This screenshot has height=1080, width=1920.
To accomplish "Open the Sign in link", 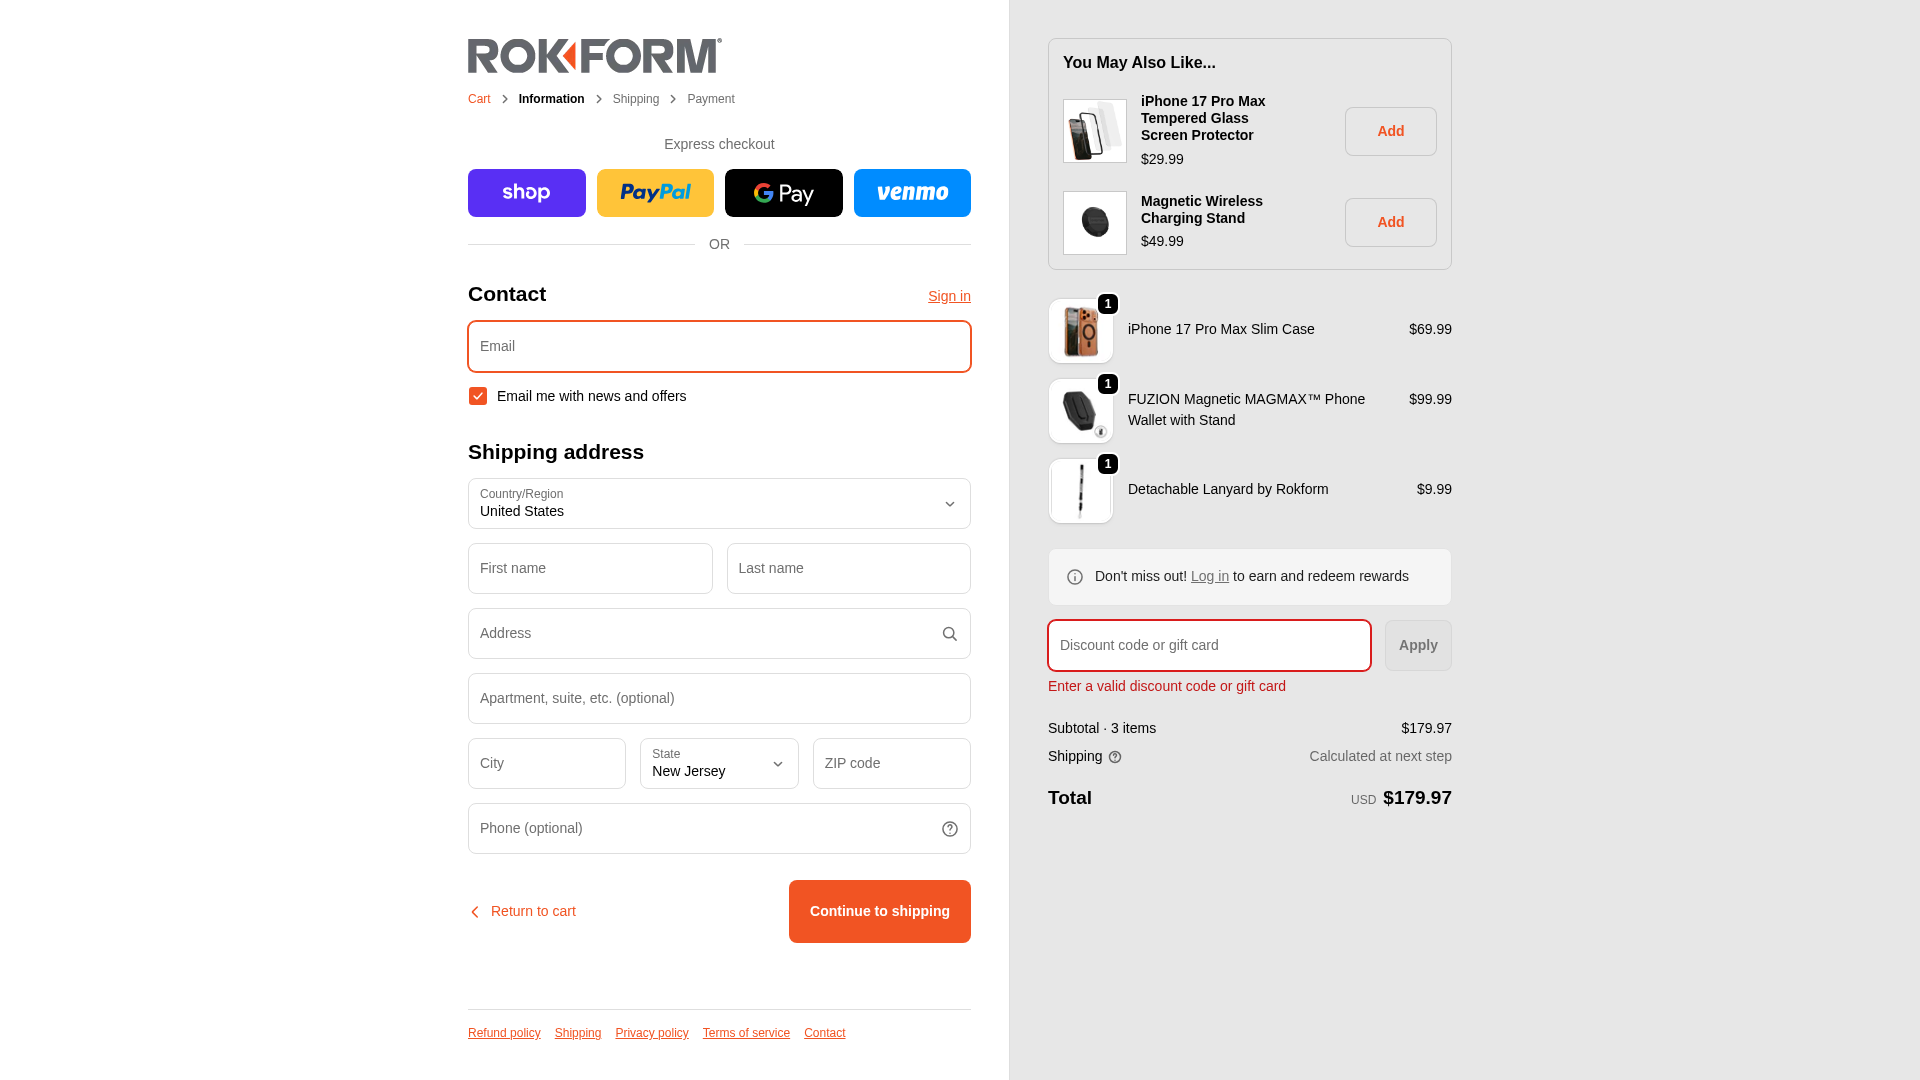I will tap(949, 296).
